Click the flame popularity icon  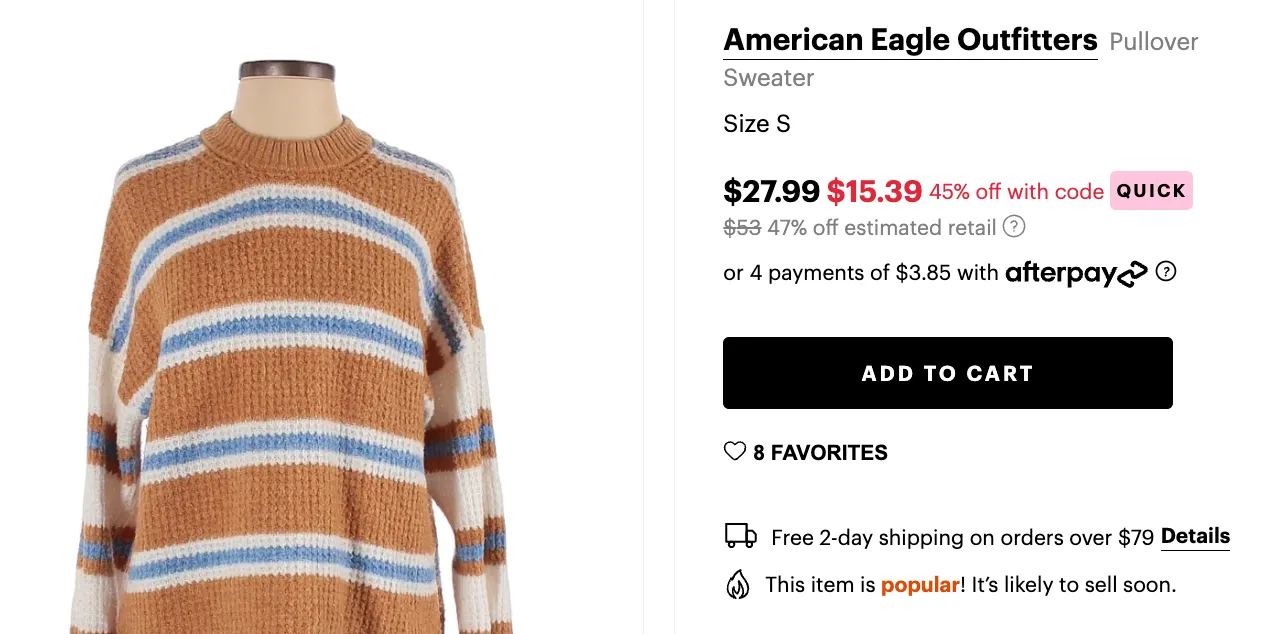point(738,584)
